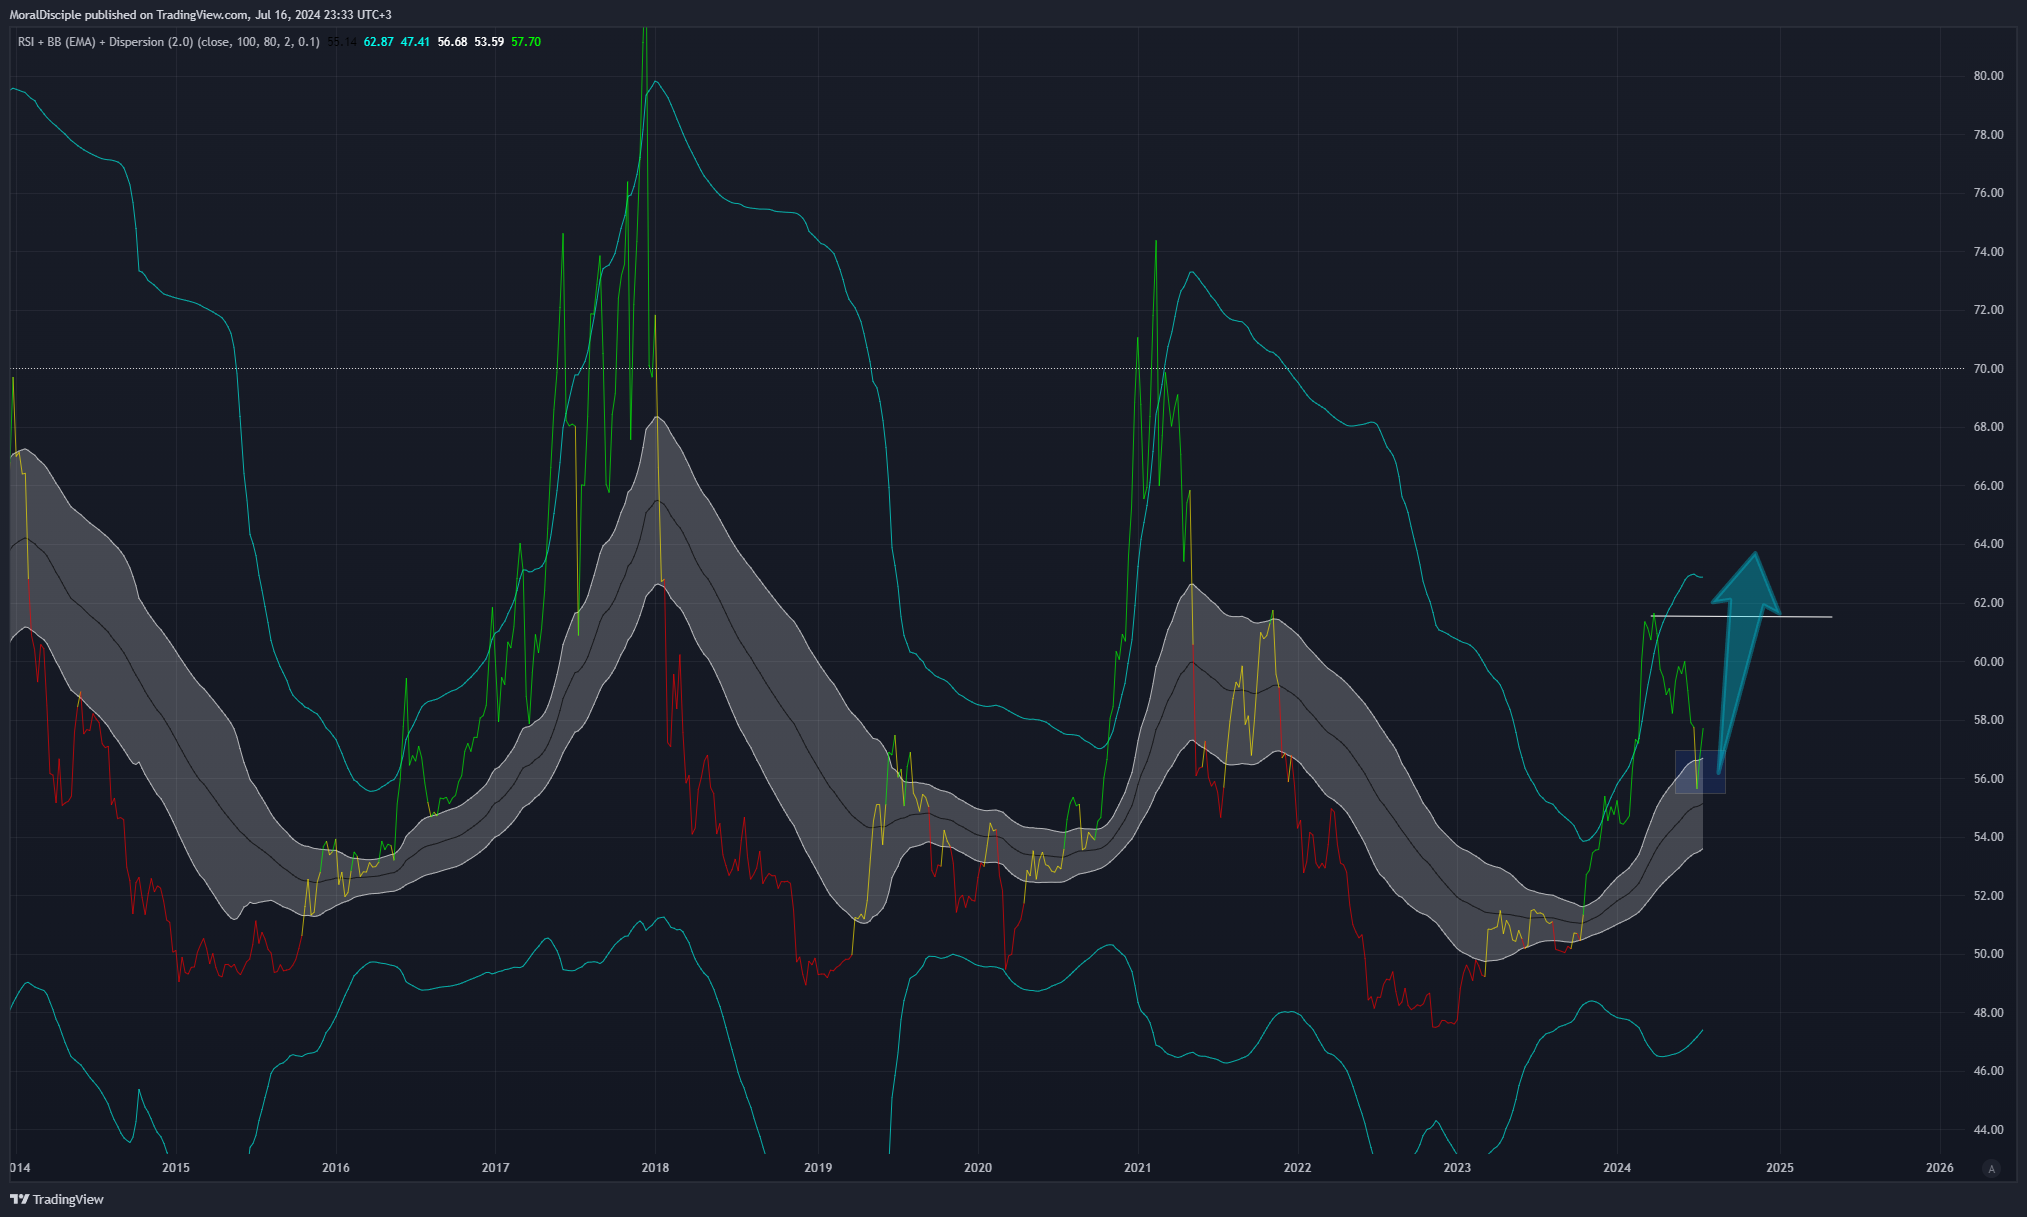Click the 2020 label on the time axis
This screenshot has width=2027, height=1217.
pyautogui.click(x=978, y=1168)
